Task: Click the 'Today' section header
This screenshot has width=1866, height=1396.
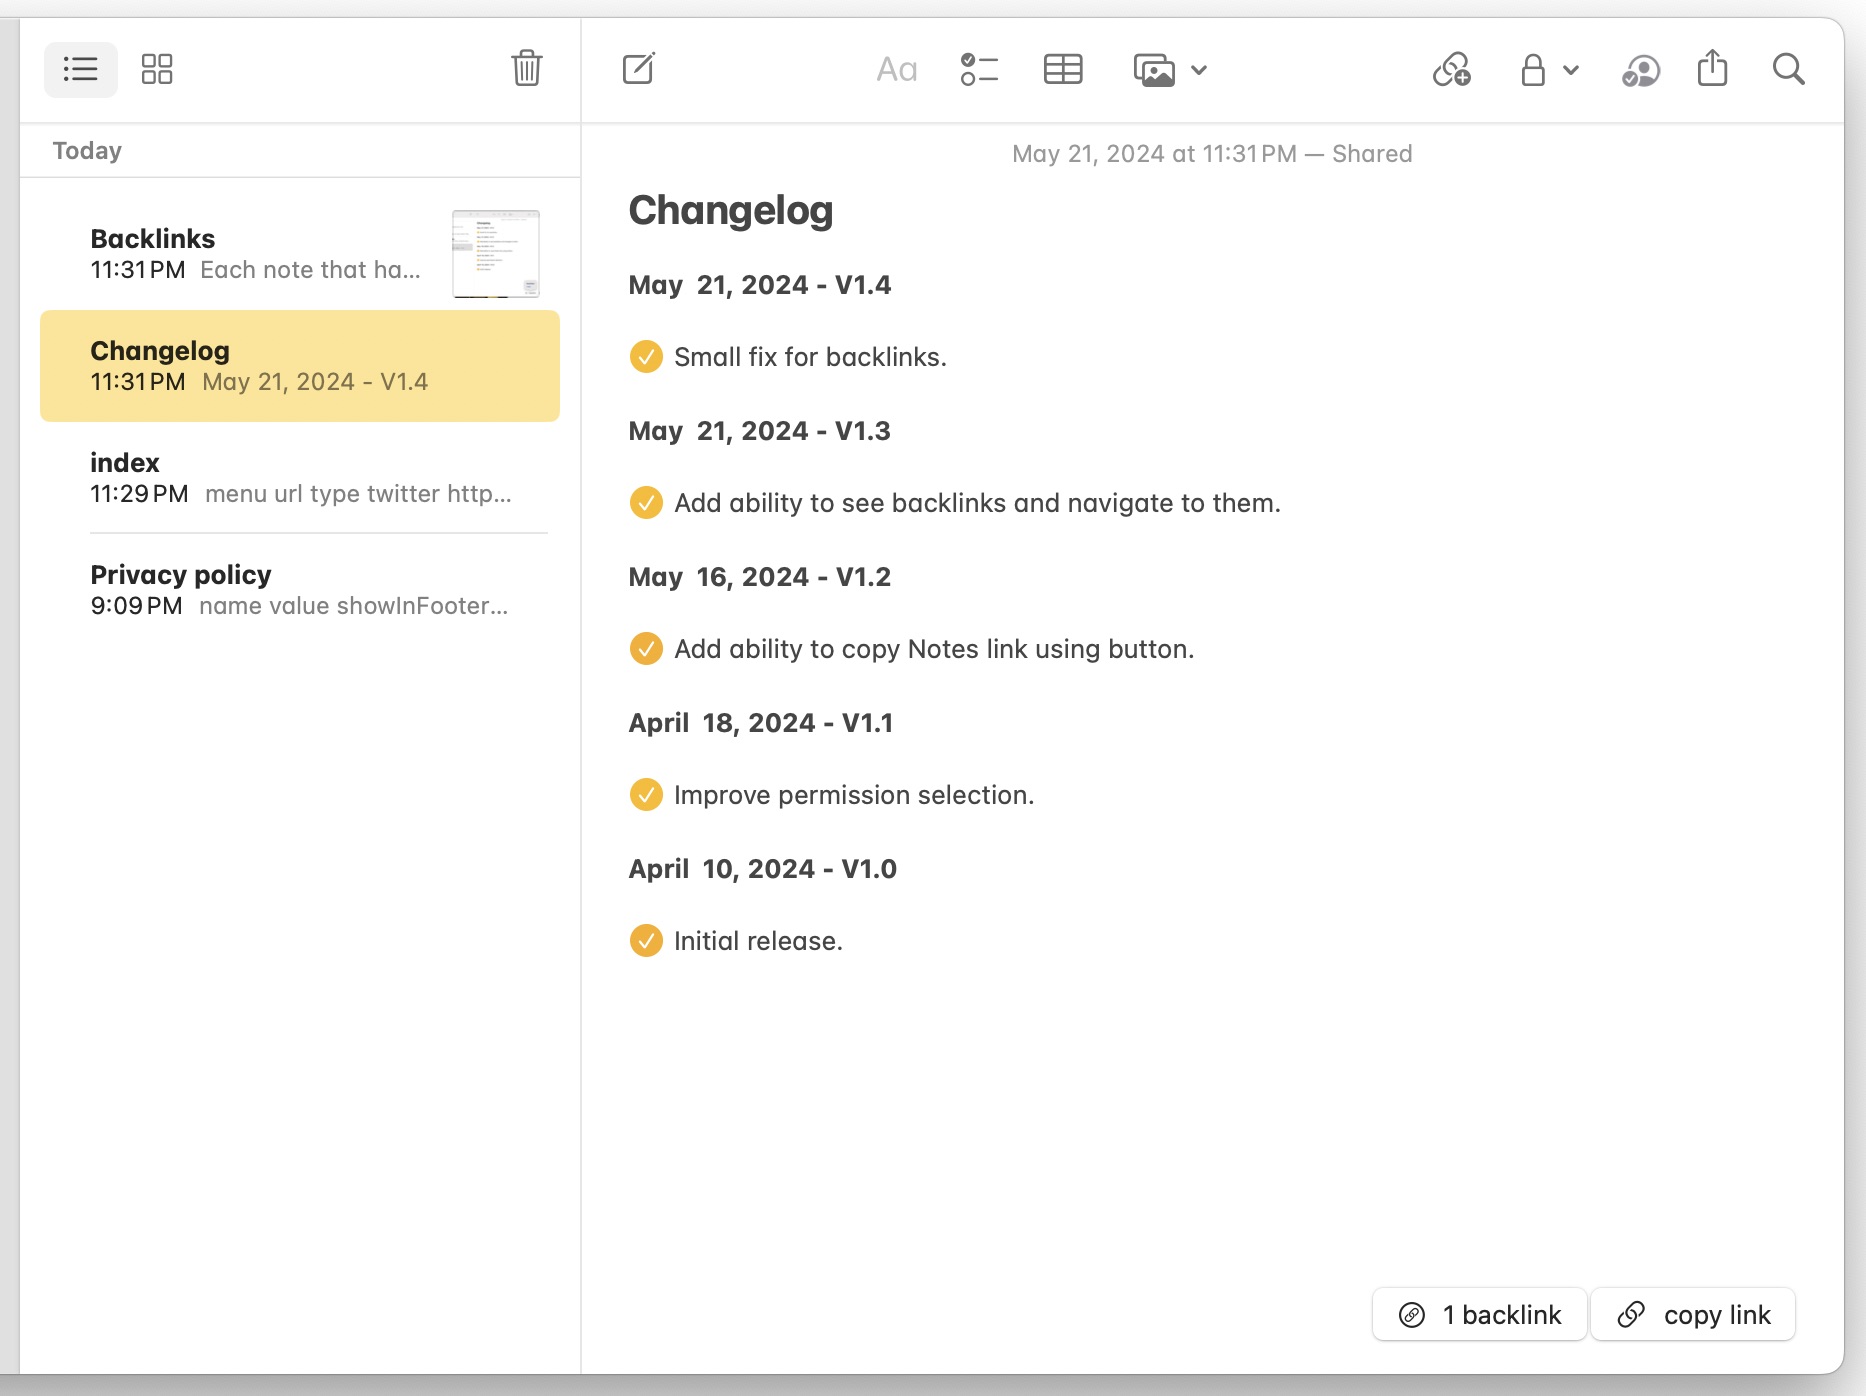Action: tap(87, 151)
